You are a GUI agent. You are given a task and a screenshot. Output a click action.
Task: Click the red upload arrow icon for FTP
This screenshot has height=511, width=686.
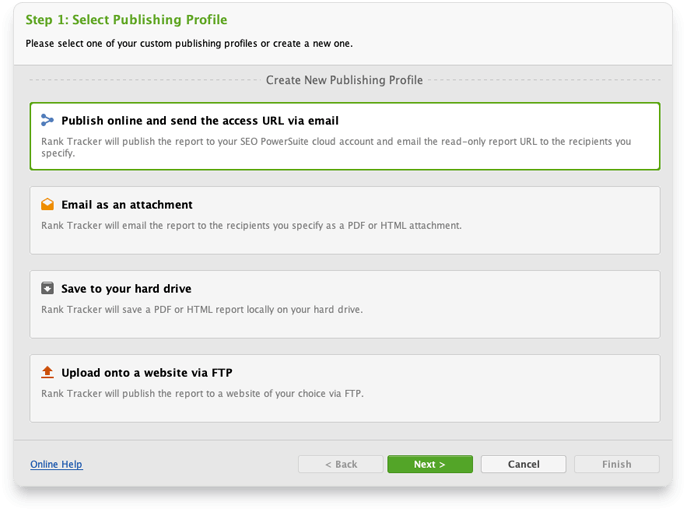(x=47, y=372)
